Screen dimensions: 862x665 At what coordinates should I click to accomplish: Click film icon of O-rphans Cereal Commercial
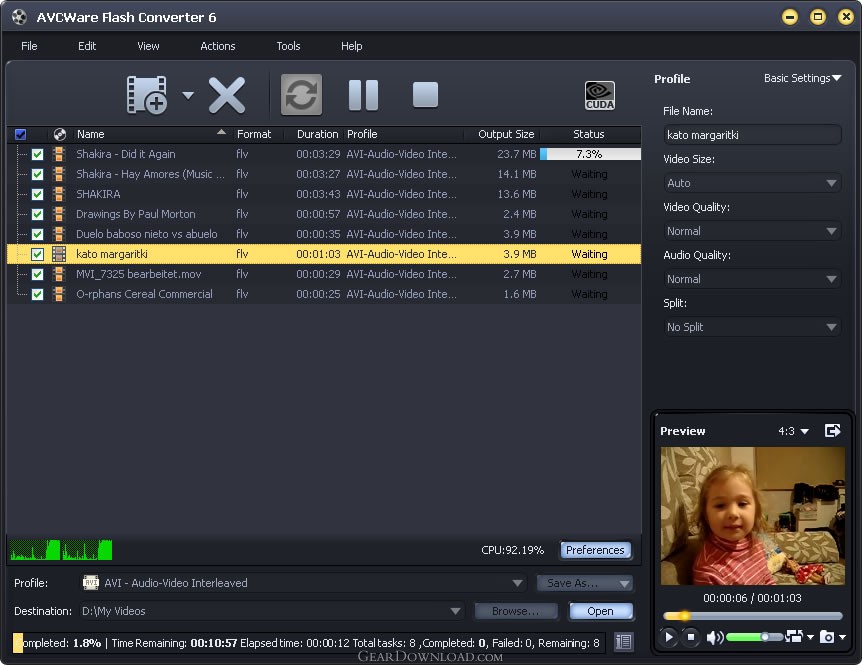[x=59, y=294]
